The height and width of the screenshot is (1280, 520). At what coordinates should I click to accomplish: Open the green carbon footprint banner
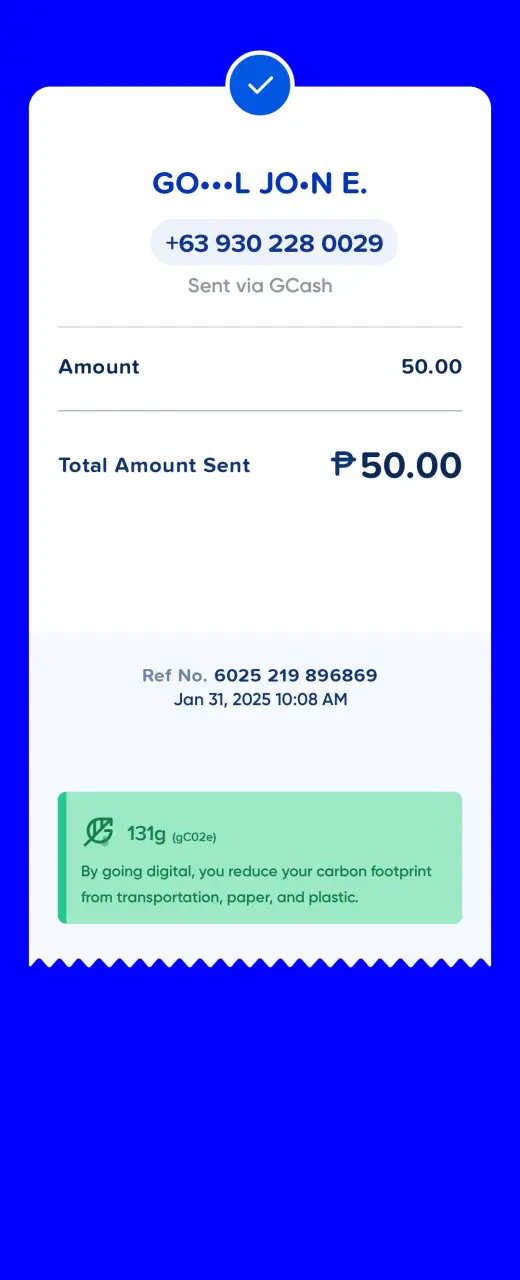click(260, 858)
